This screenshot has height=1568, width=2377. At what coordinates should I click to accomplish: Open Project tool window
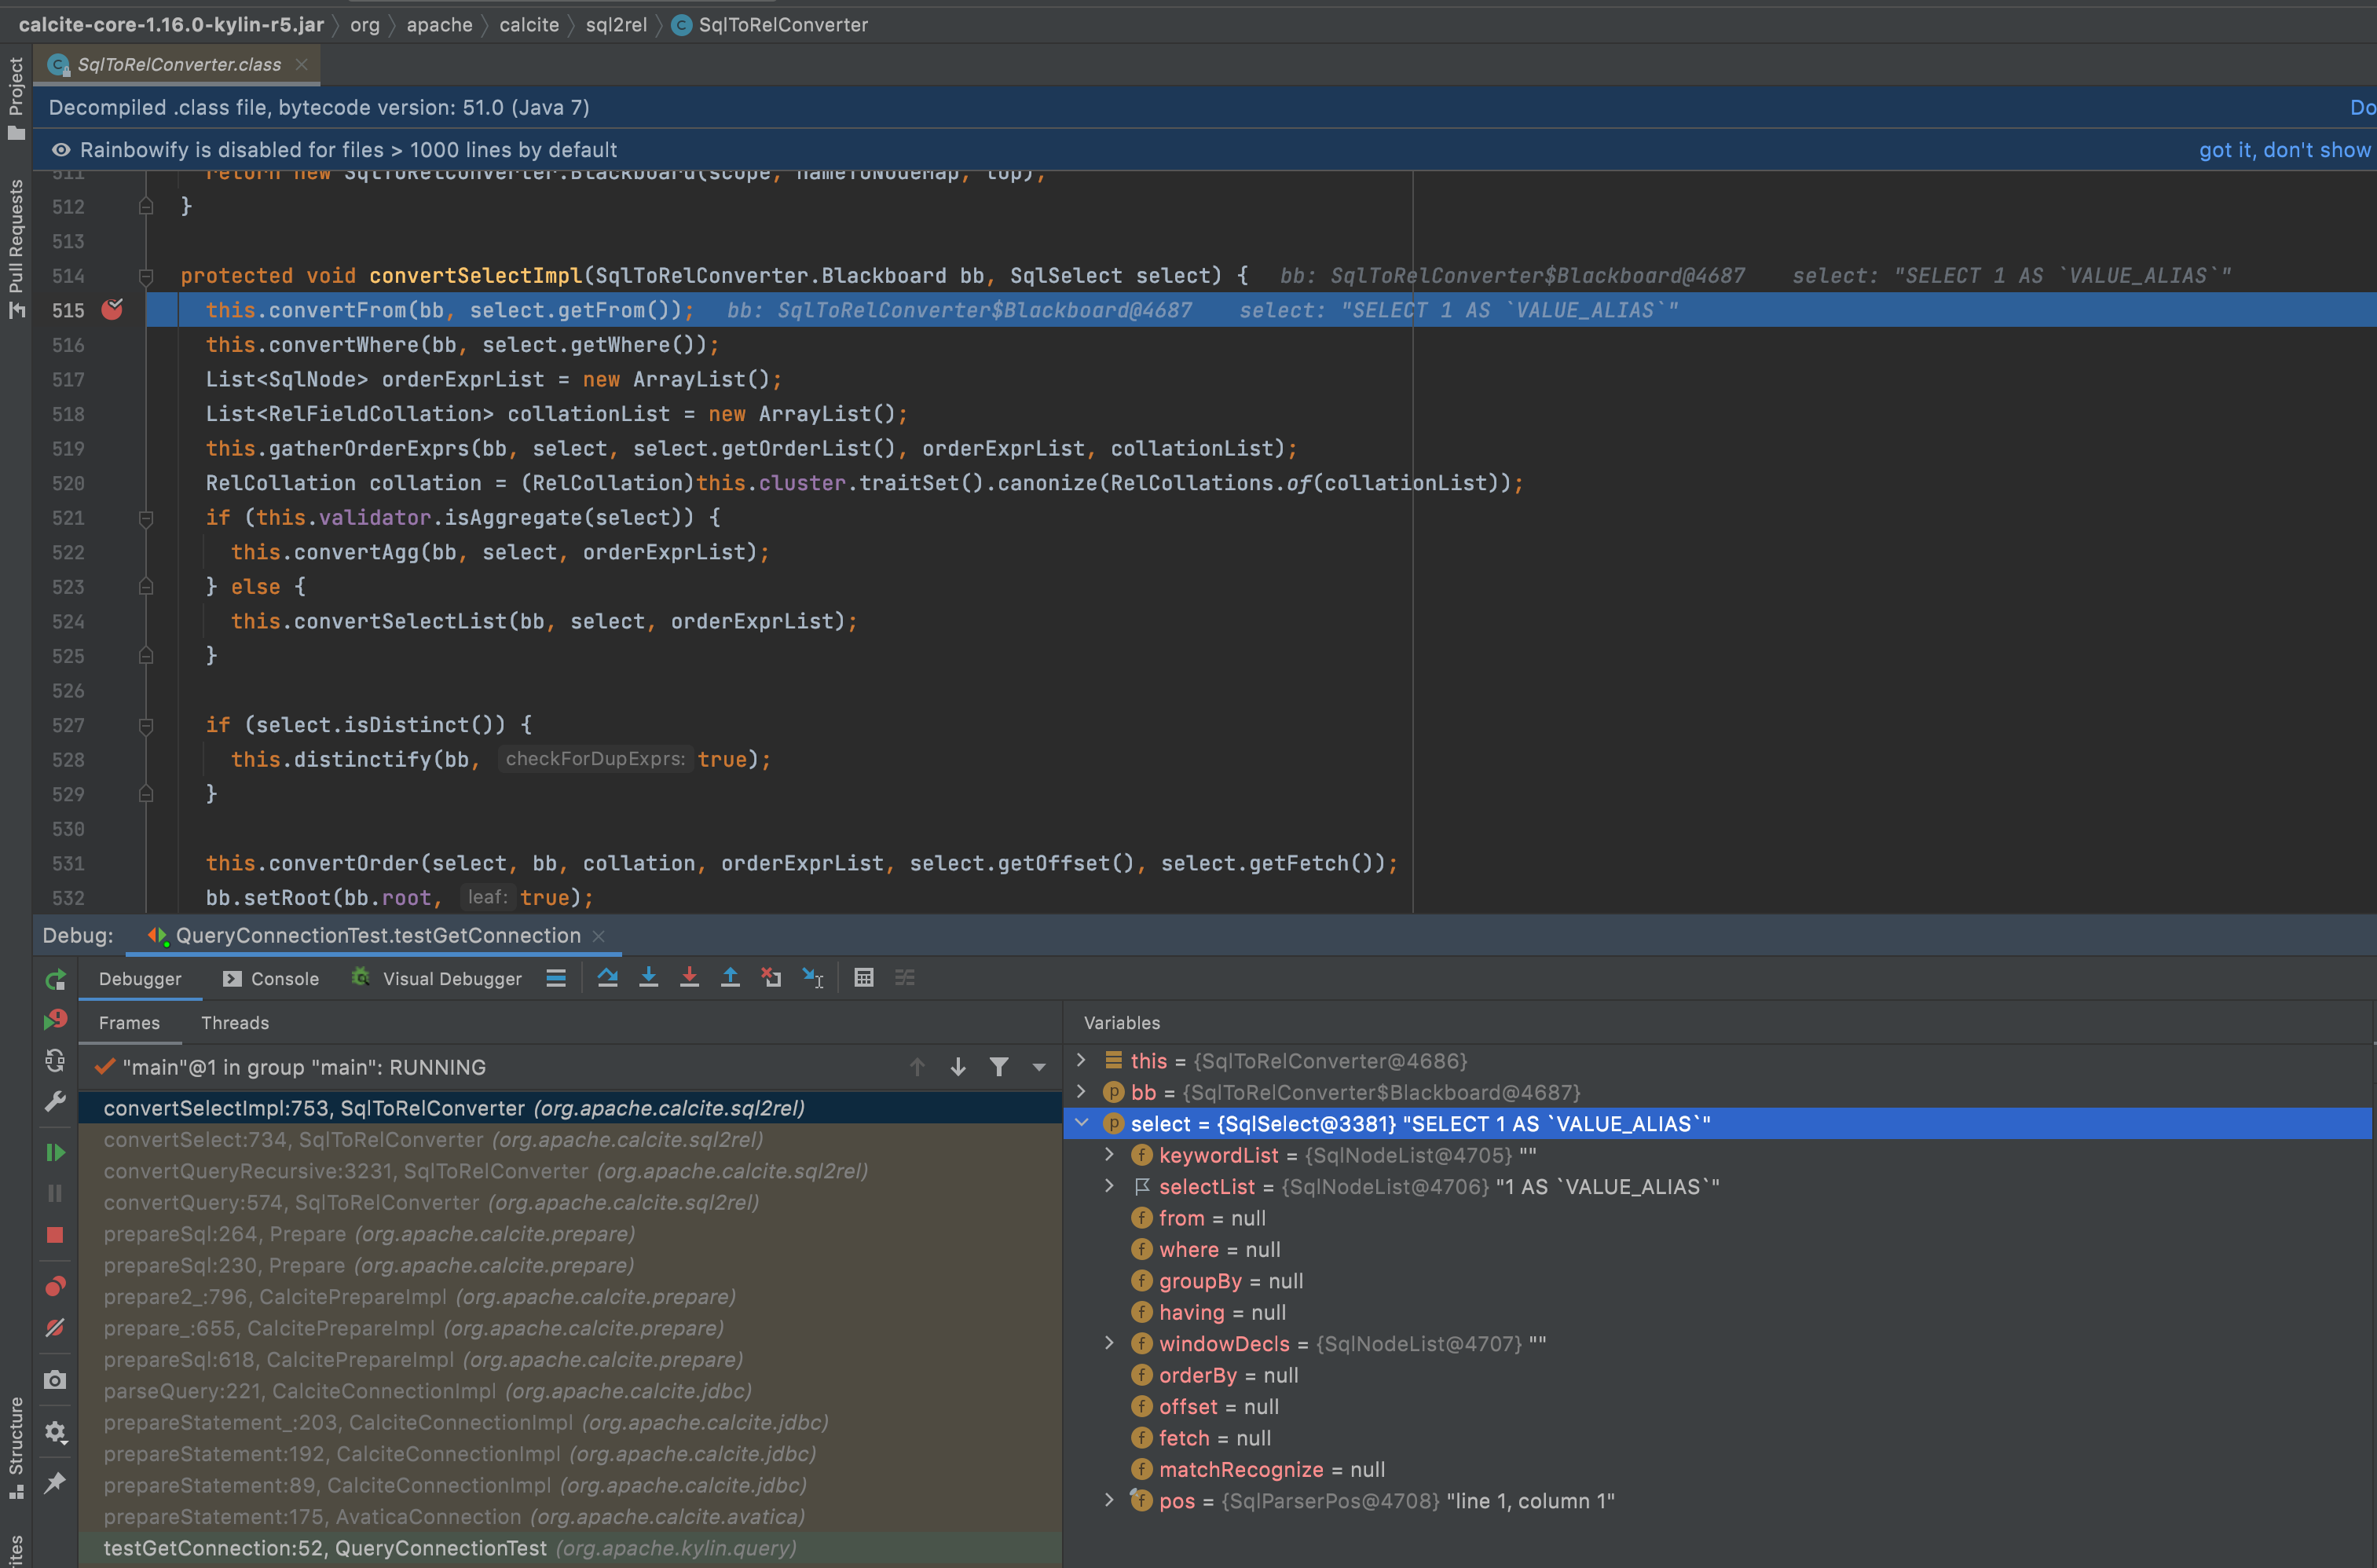coord(16,98)
